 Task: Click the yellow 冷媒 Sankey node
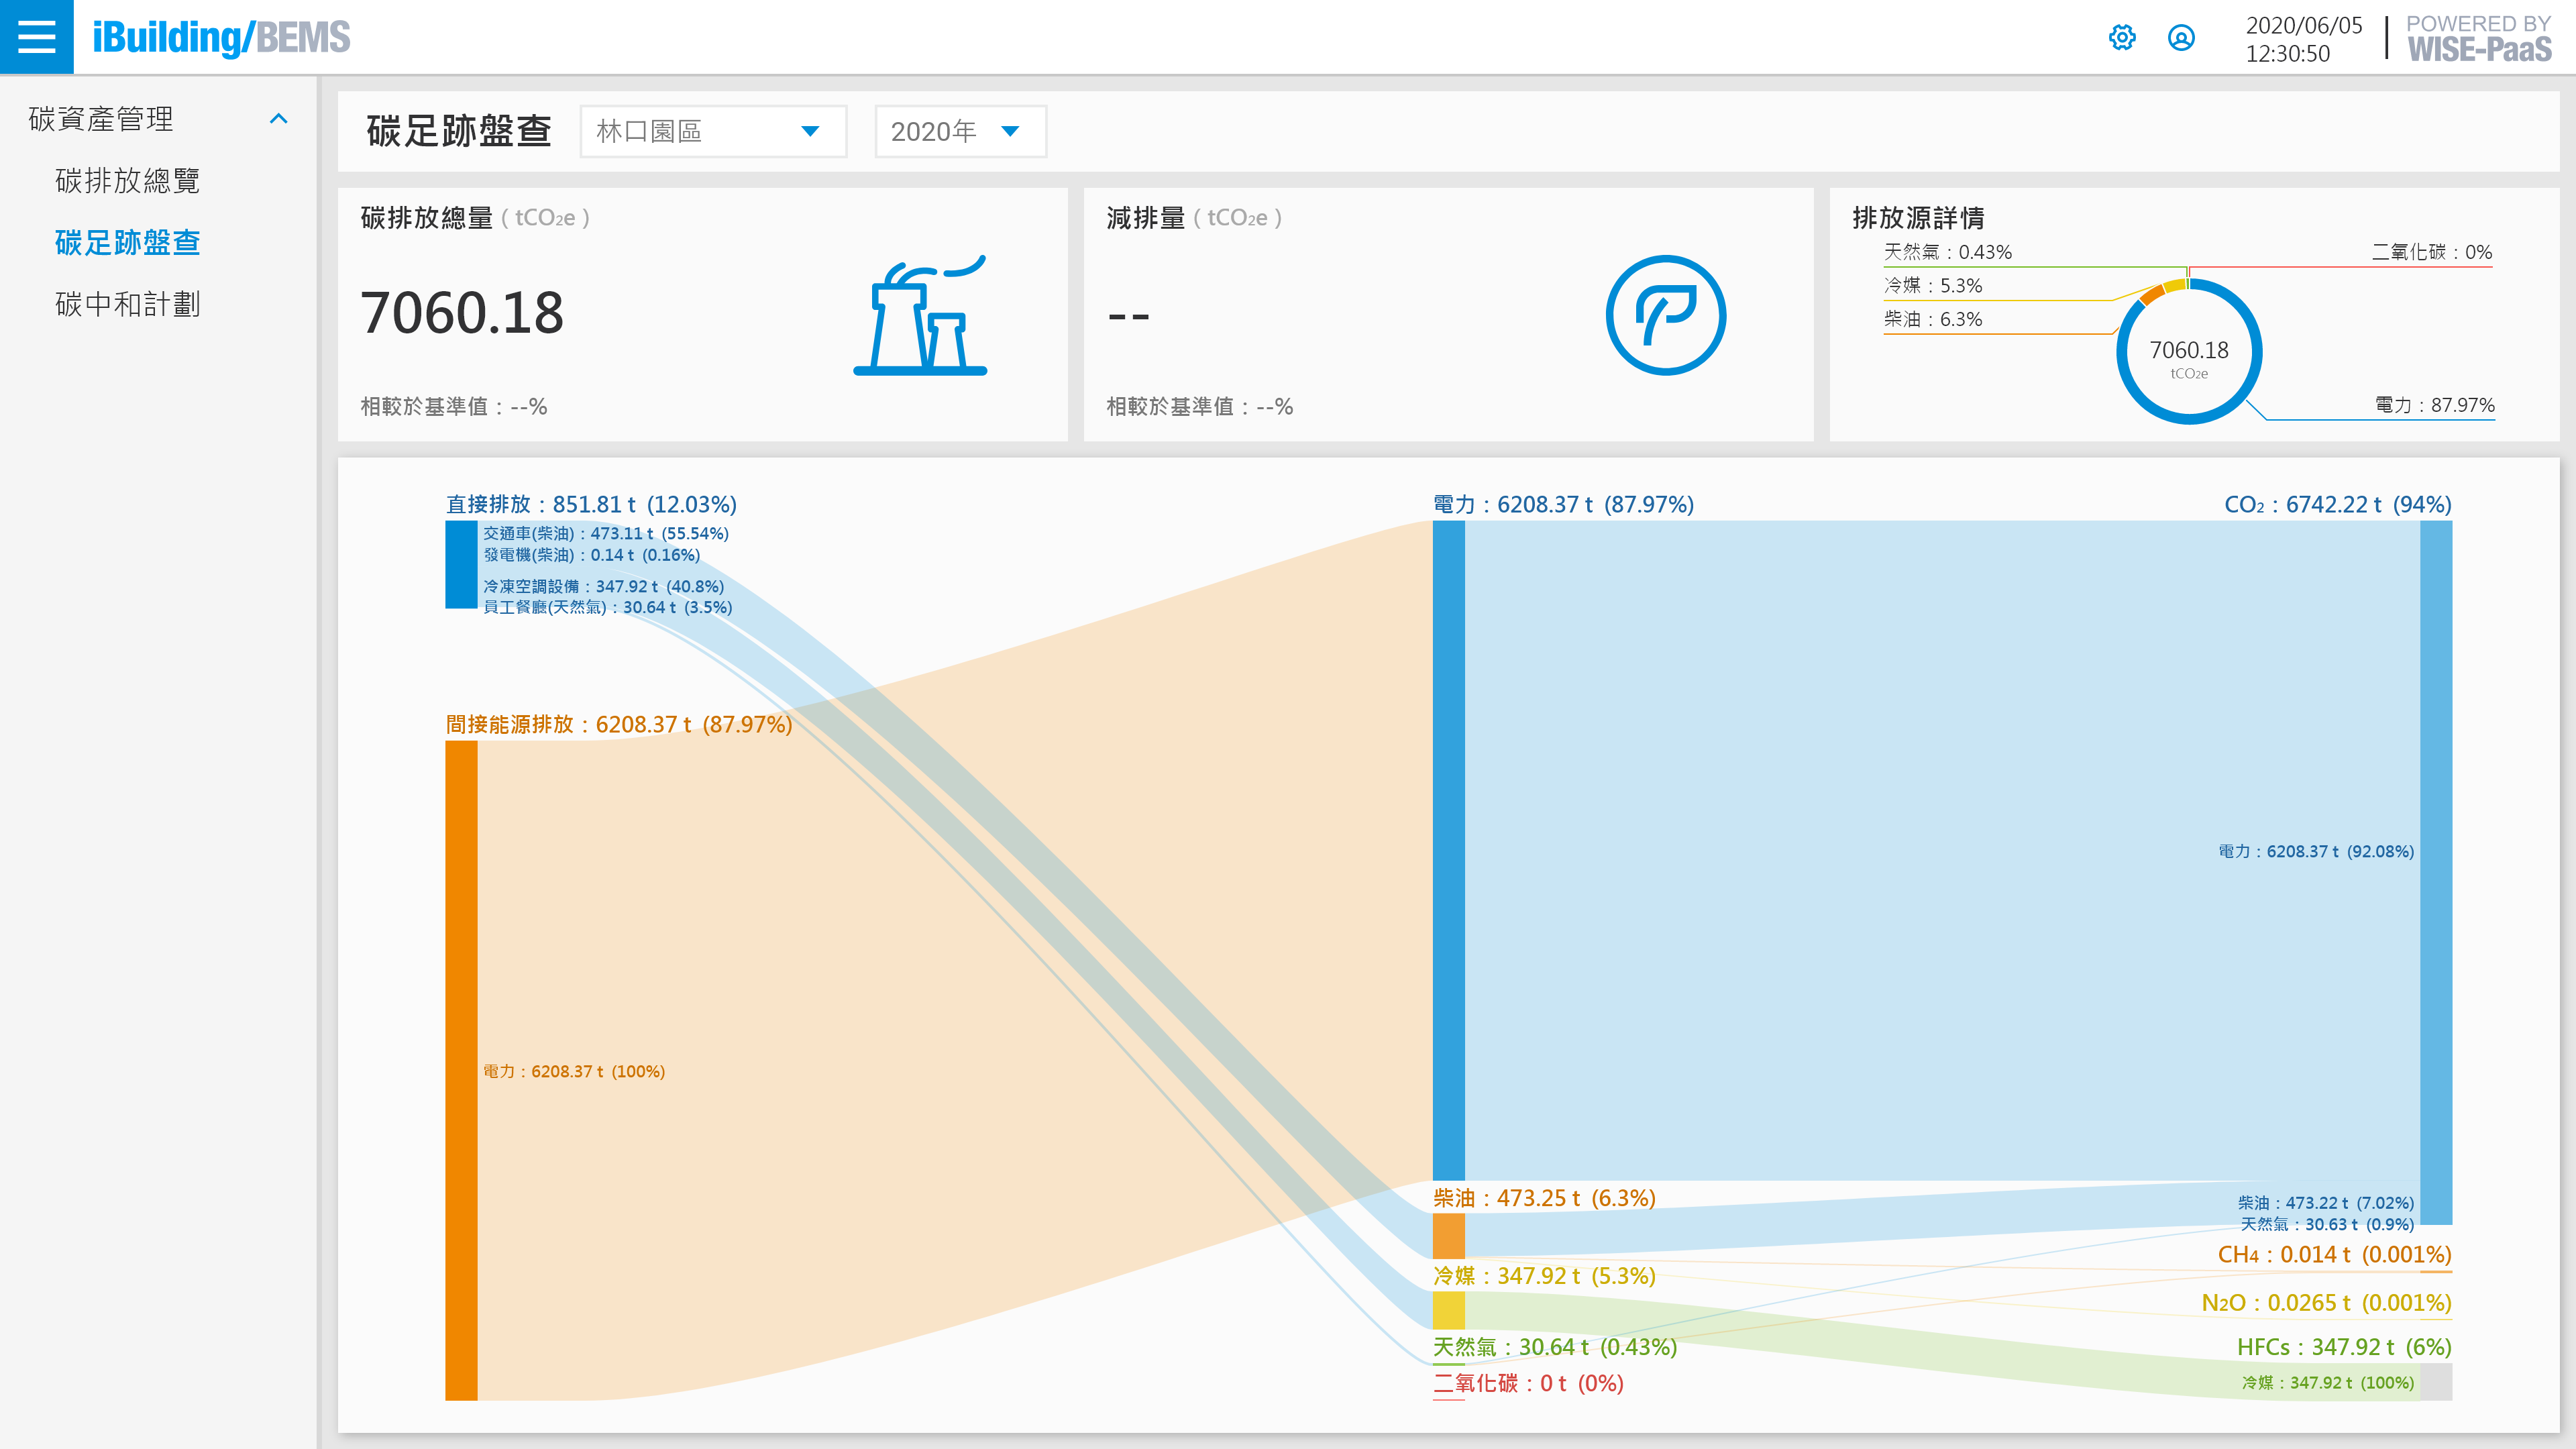click(x=1448, y=1310)
